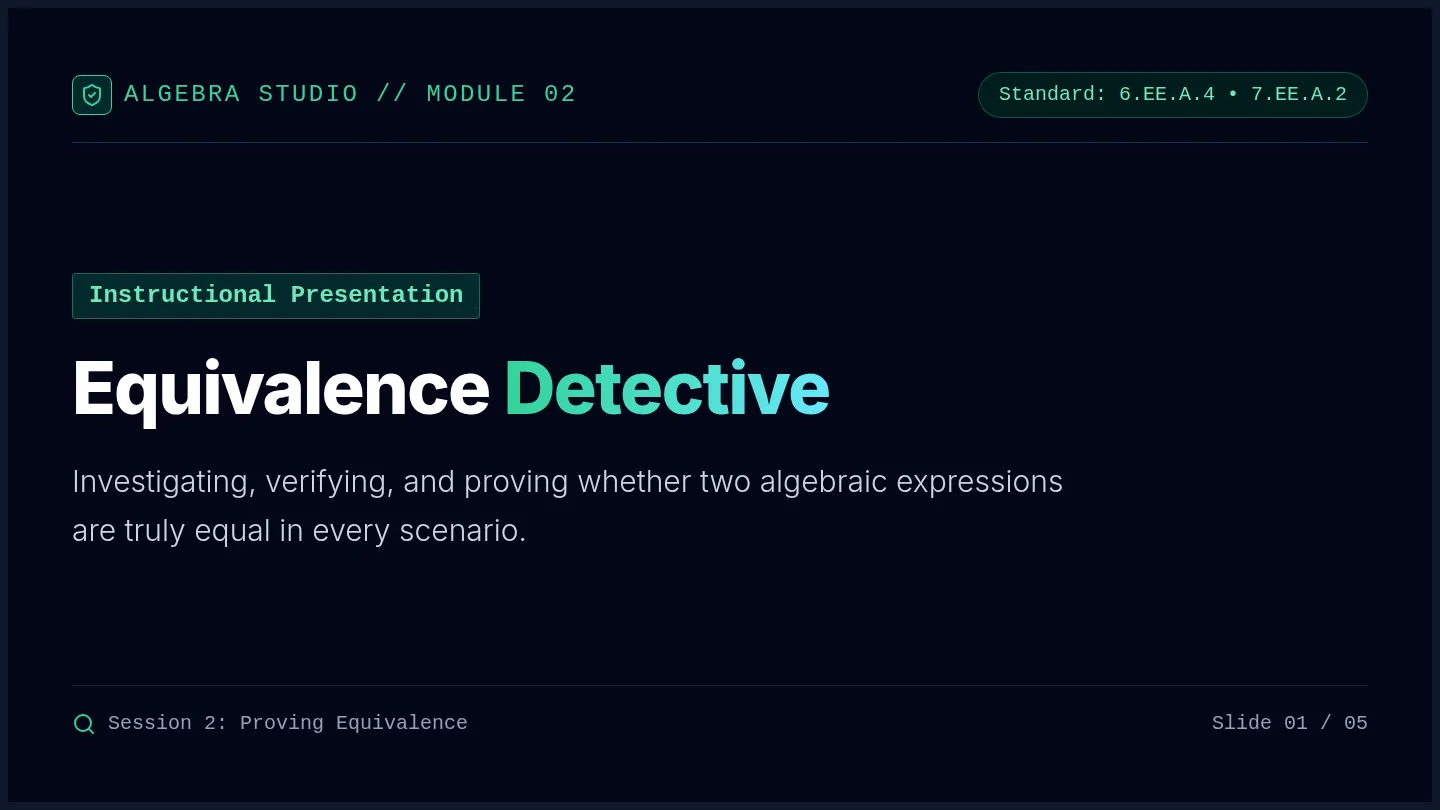The image size is (1440, 810).
Task: Click the gradient word Detective
Action: 667,389
